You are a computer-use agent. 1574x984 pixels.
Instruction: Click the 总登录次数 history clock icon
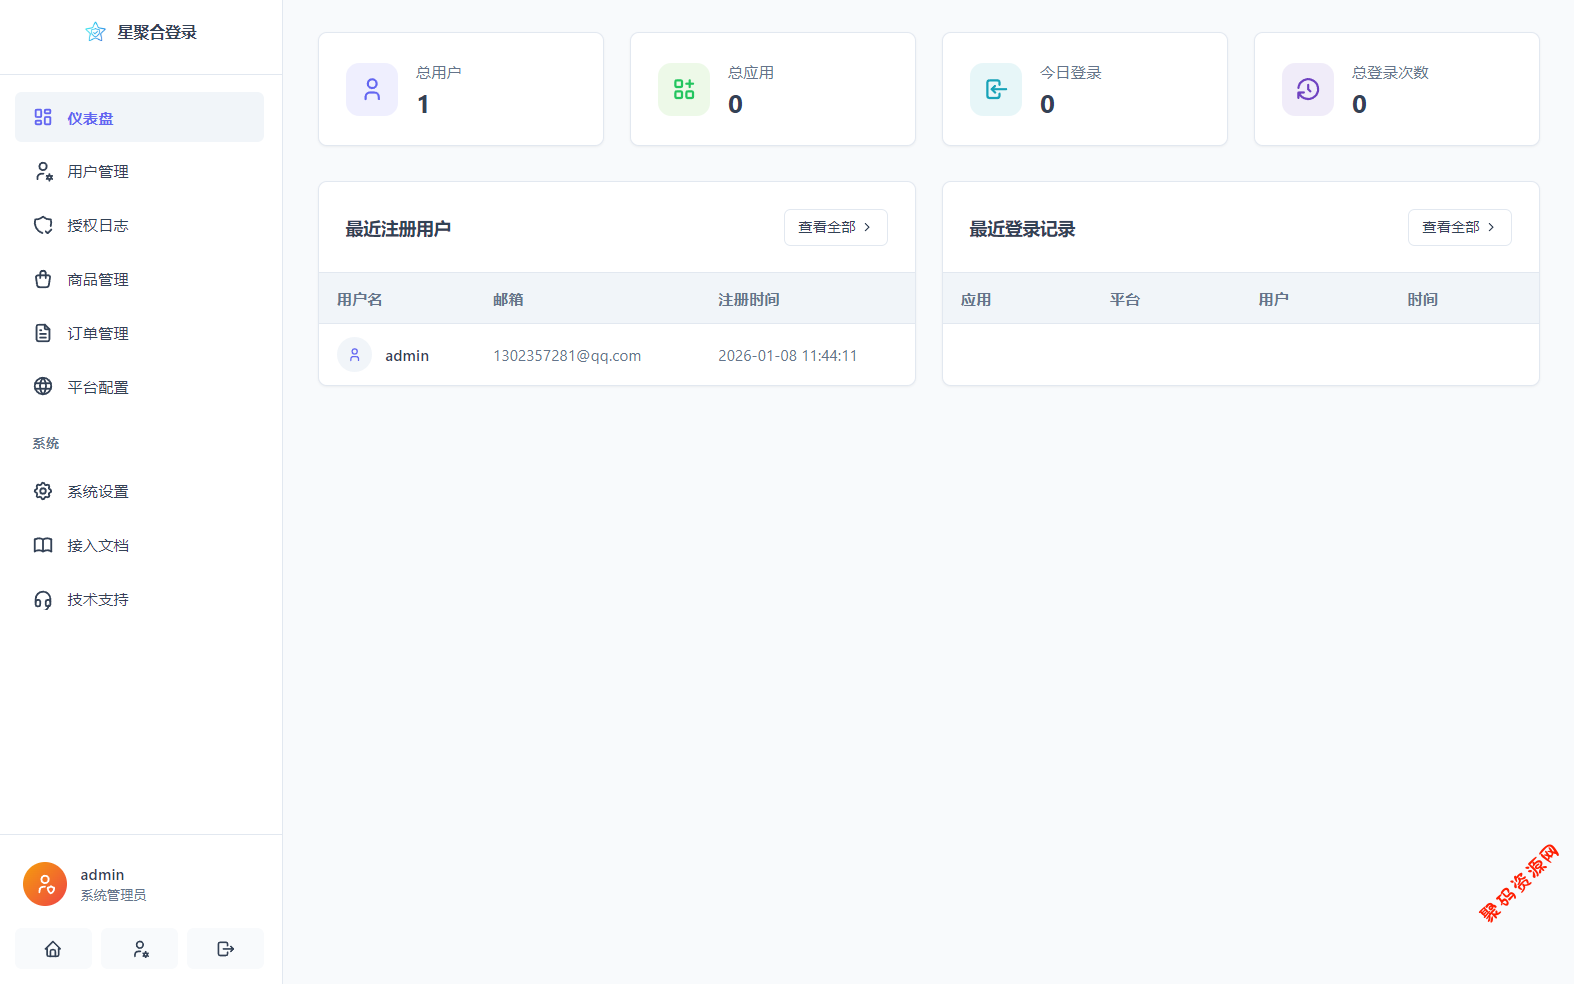click(x=1308, y=90)
